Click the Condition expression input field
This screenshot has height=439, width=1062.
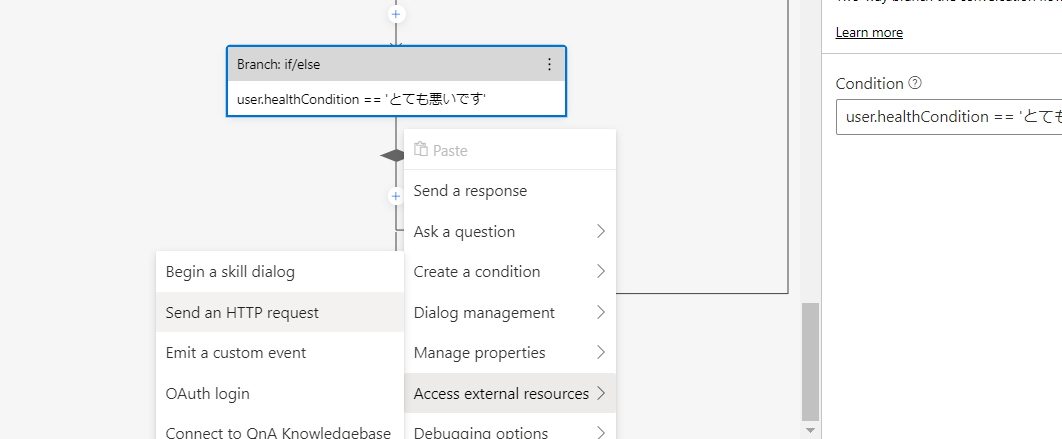pos(948,117)
